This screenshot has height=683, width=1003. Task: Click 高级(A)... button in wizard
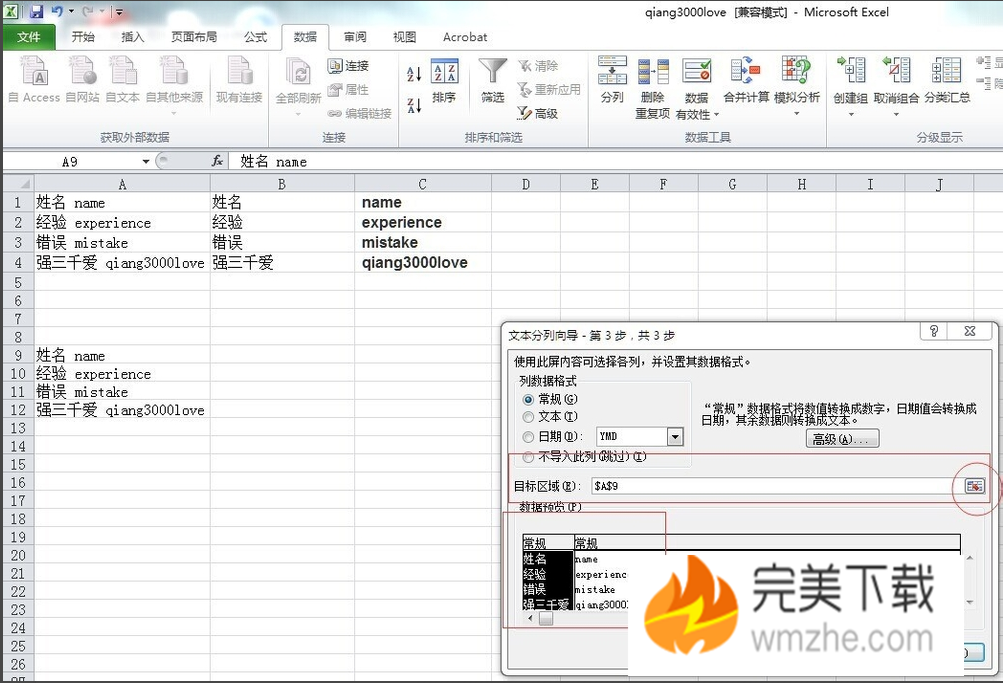point(842,439)
